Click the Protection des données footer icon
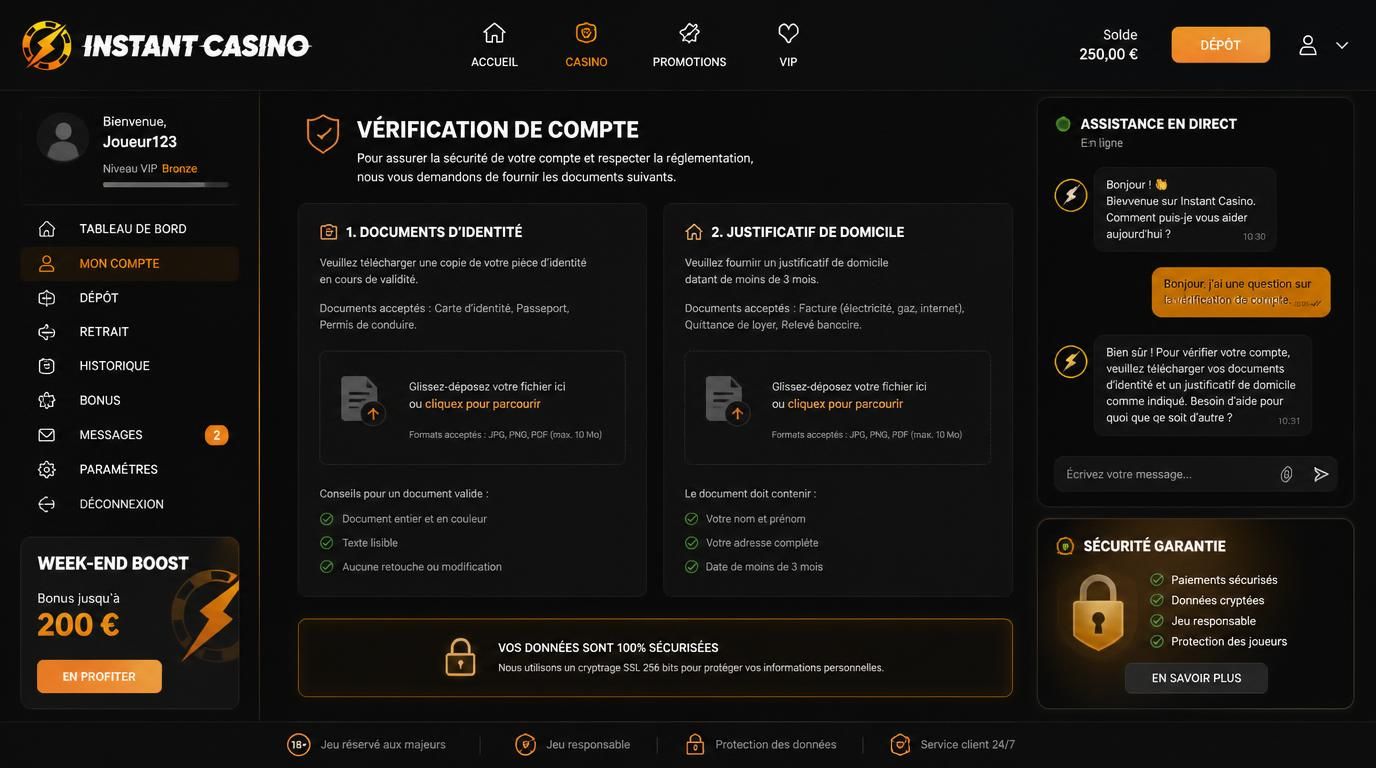Image resolution: width=1376 pixels, height=768 pixels. coord(695,744)
